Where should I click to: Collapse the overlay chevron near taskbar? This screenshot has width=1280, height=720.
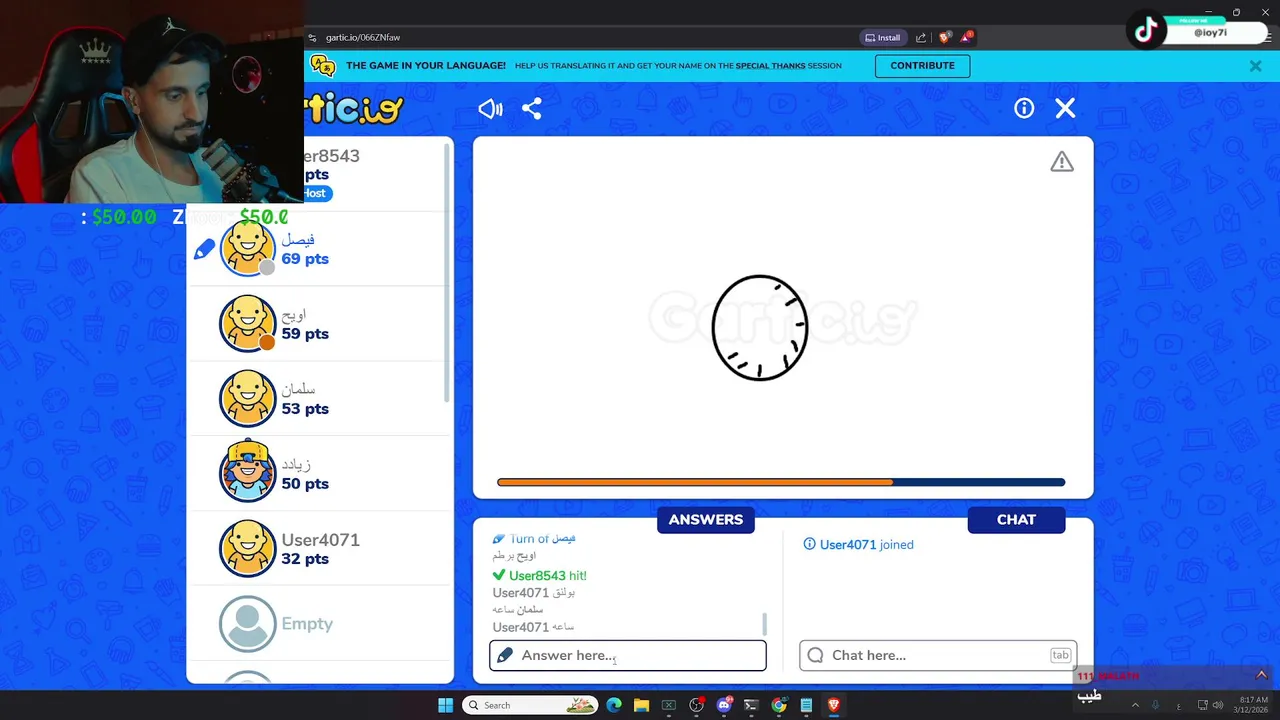[1261, 675]
